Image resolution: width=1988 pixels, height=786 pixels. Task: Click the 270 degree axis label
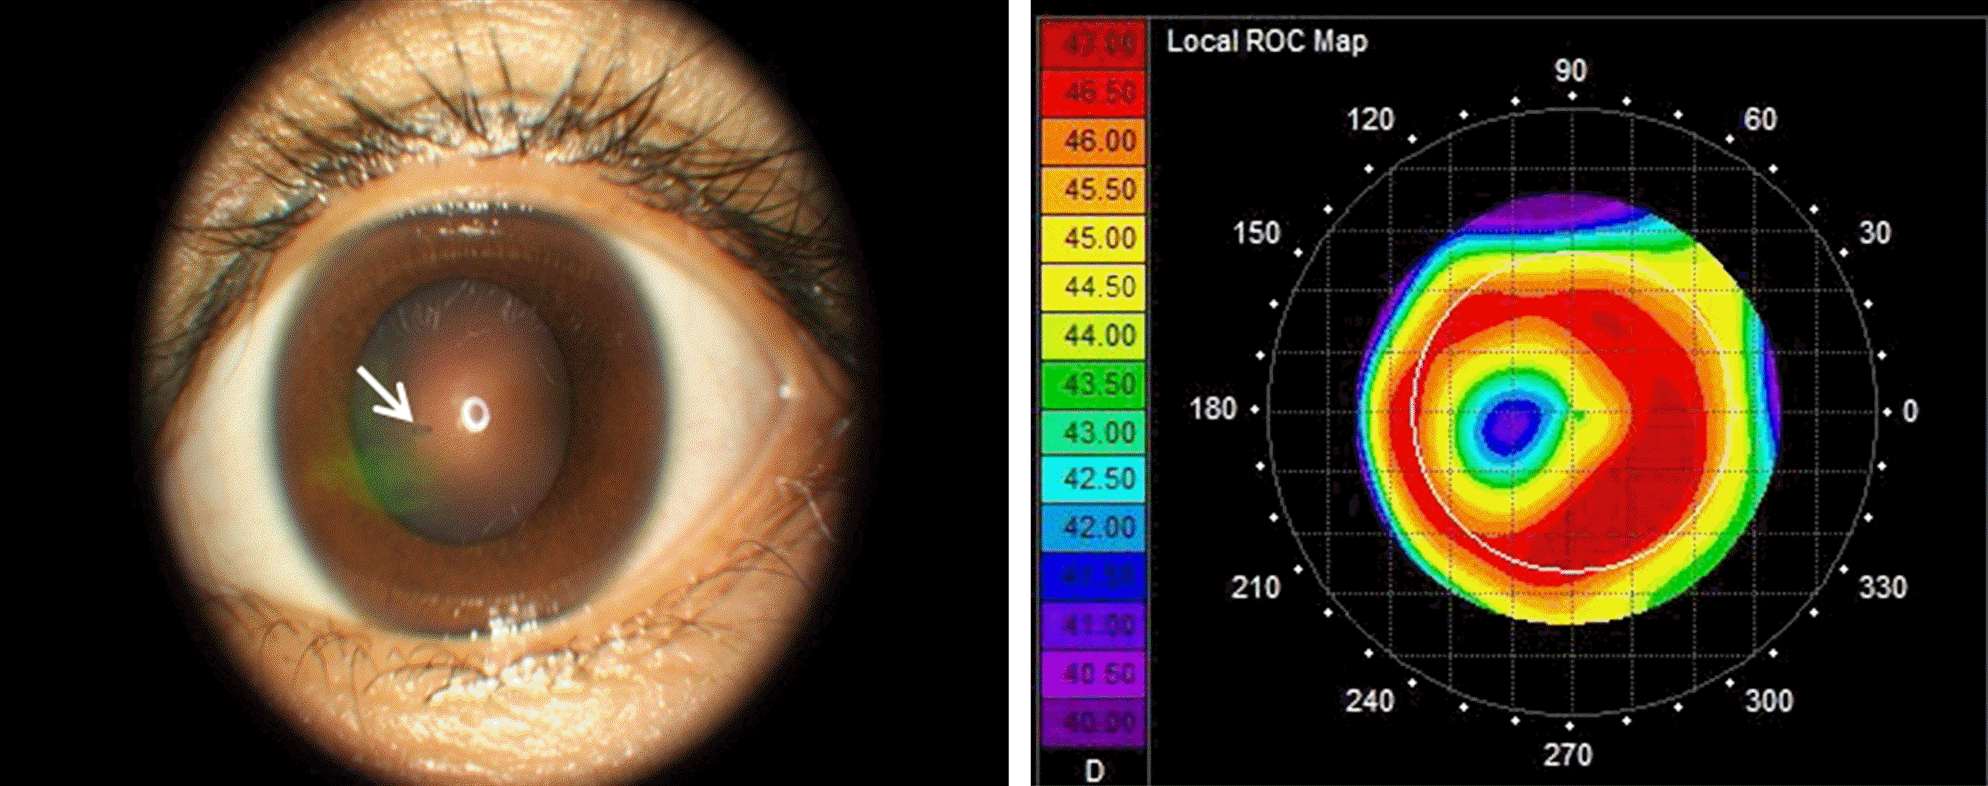pos(1567,755)
